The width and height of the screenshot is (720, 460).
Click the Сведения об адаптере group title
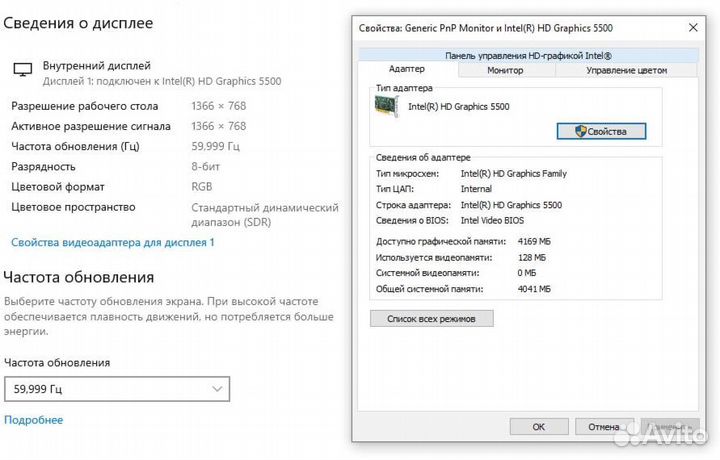tap(423, 157)
